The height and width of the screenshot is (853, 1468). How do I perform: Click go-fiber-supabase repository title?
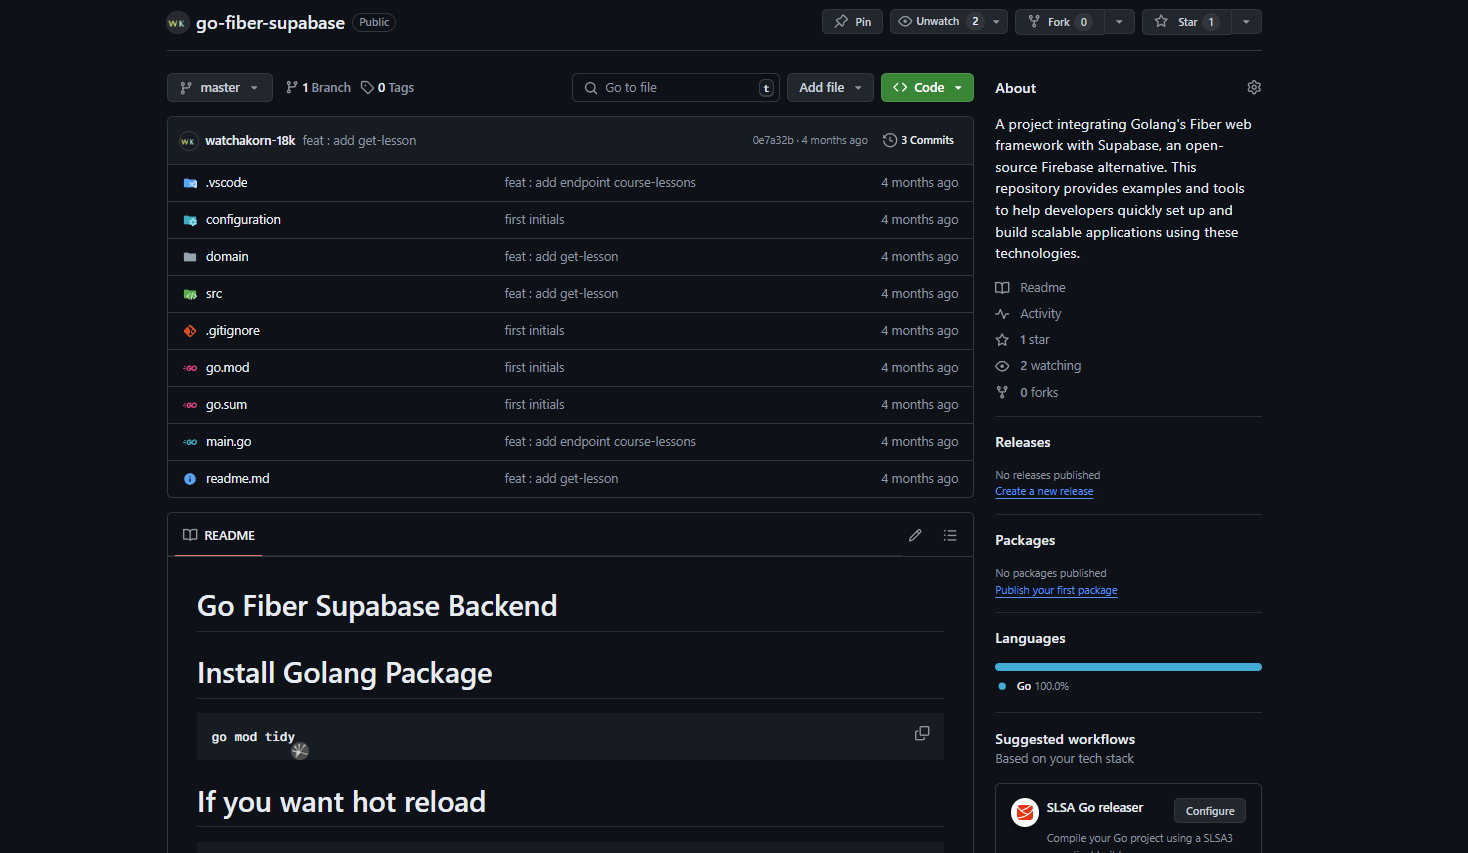270,23
